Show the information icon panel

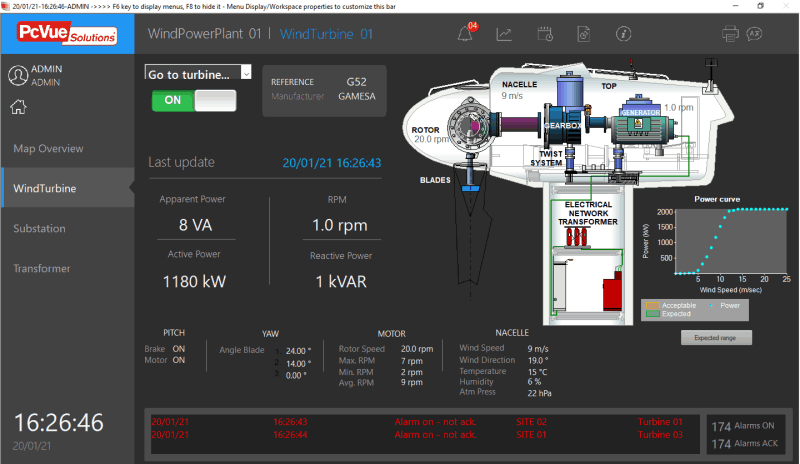623,35
